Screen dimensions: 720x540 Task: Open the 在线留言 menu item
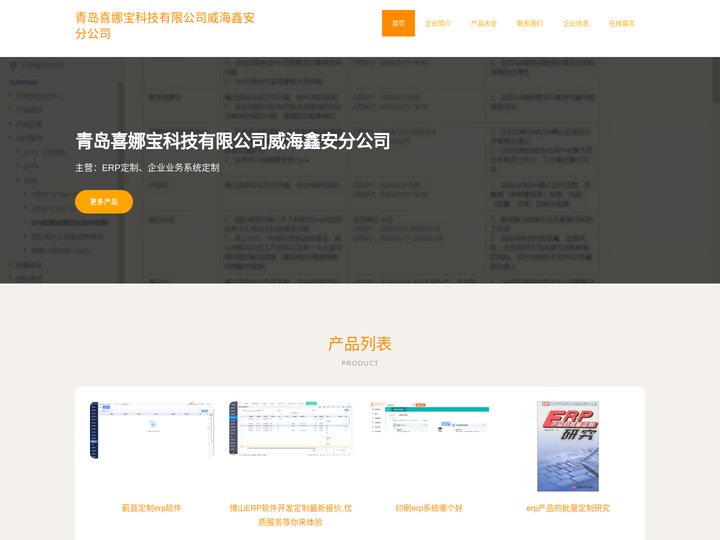[621, 23]
